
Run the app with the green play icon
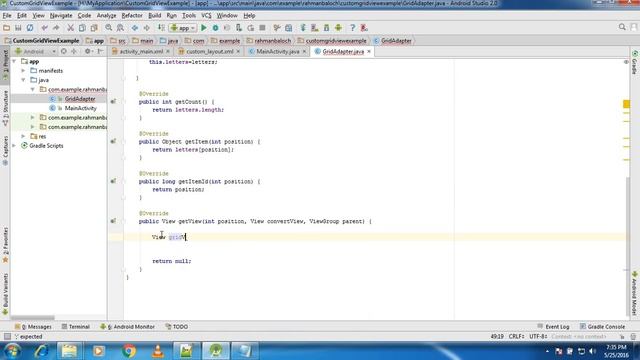[204, 28]
